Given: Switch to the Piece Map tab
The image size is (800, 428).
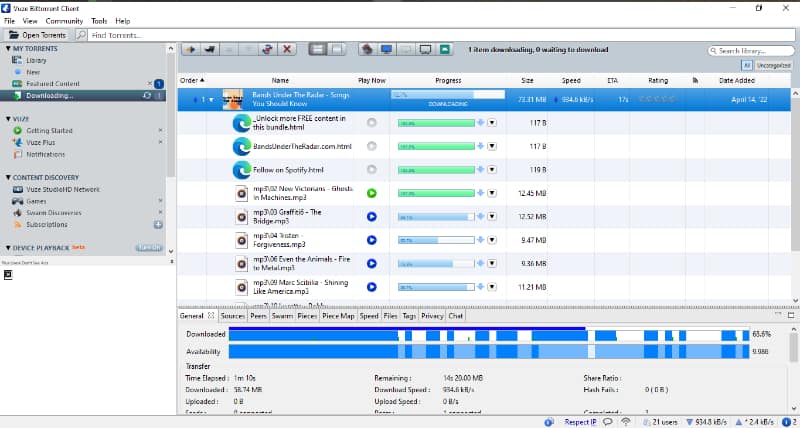Looking at the screenshot, I should point(338,316).
